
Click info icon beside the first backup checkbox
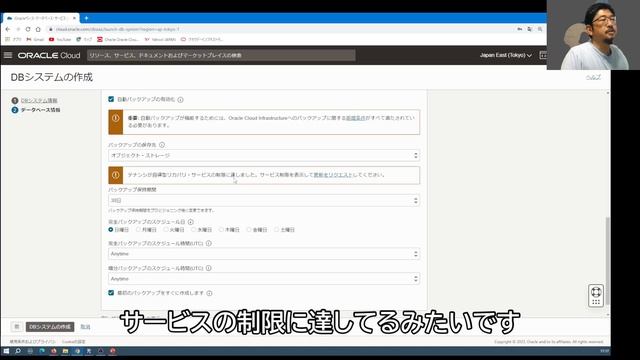[x=209, y=293]
